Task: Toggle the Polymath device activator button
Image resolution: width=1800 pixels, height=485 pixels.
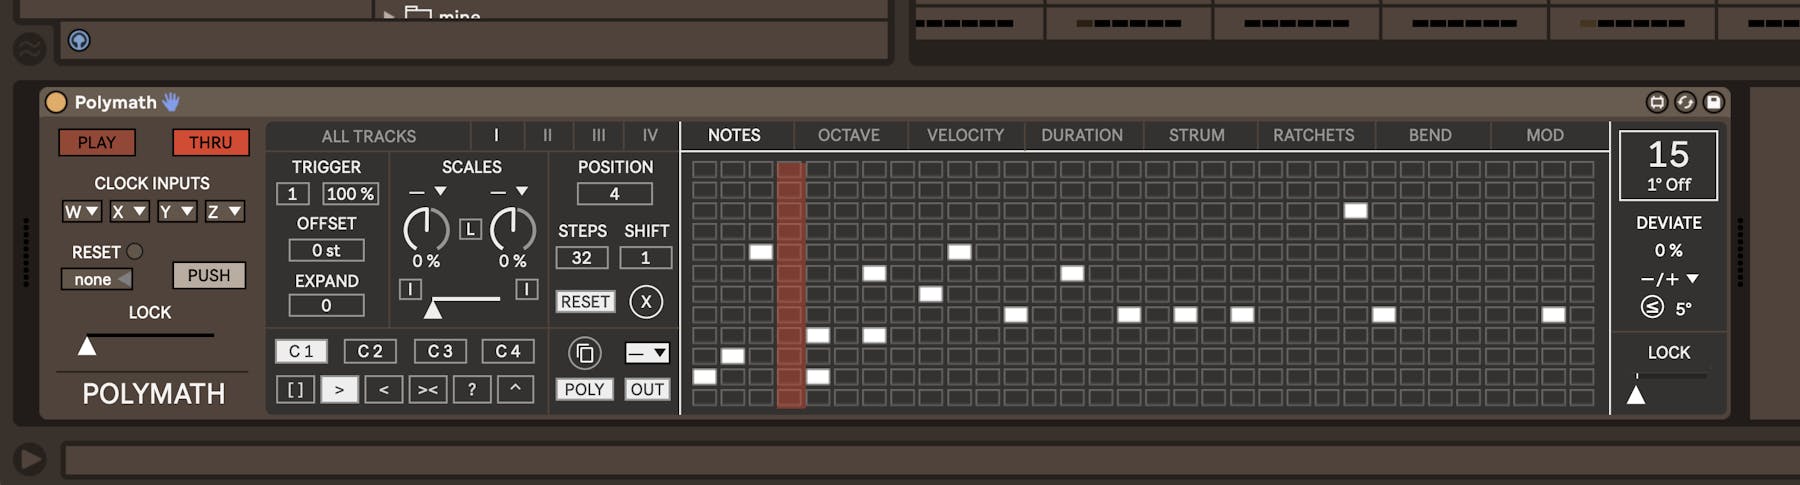Action: 56,102
